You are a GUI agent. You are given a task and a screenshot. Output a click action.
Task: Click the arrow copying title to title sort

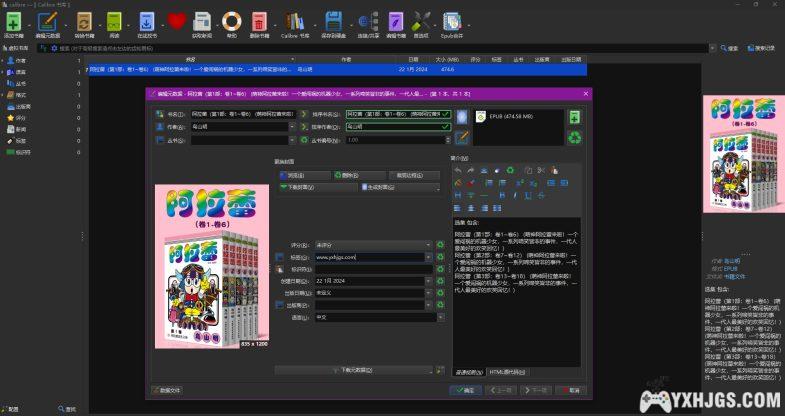pyautogui.click(x=304, y=114)
